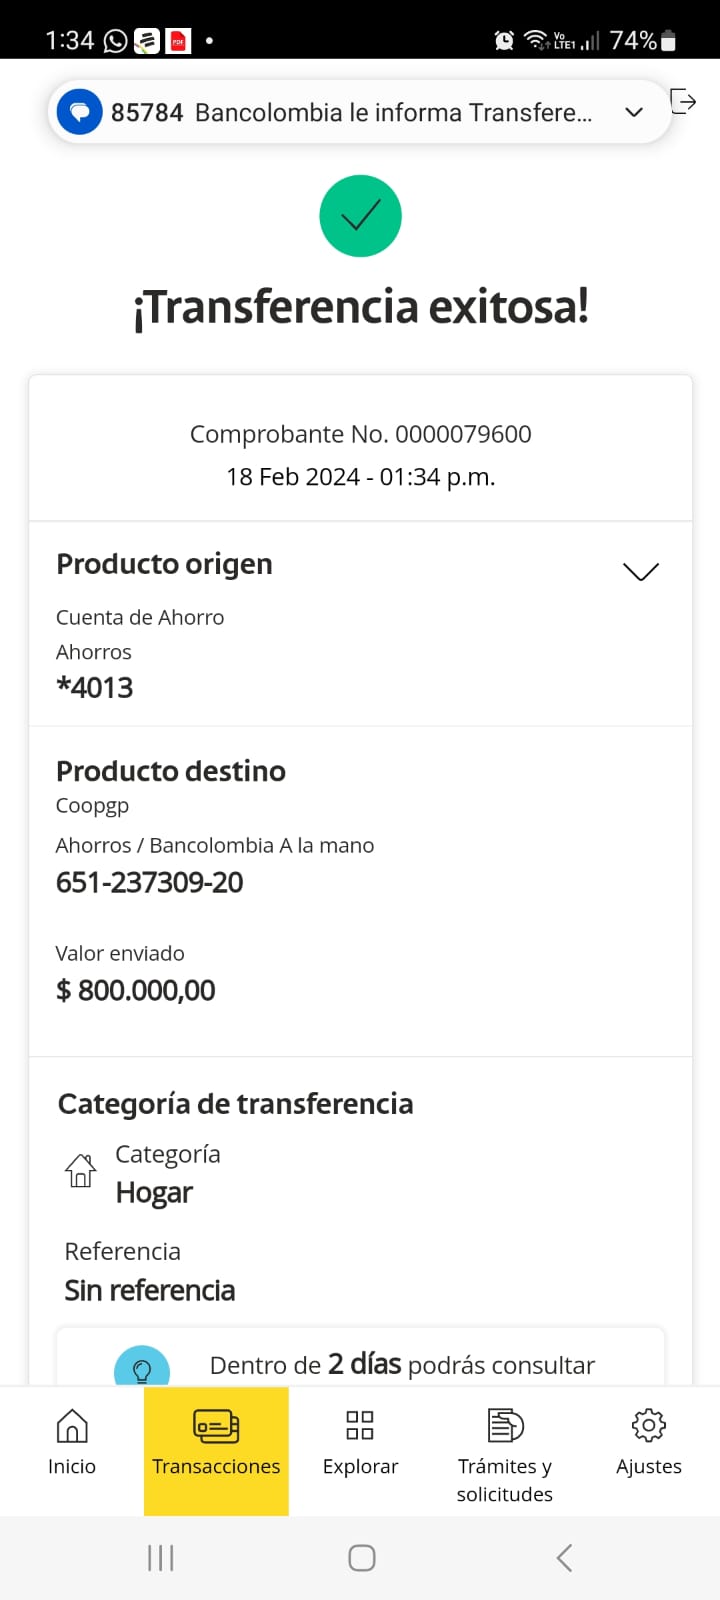This screenshot has width=720, height=1600.
Task: Tap the green success checkmark
Action: pyautogui.click(x=360, y=216)
